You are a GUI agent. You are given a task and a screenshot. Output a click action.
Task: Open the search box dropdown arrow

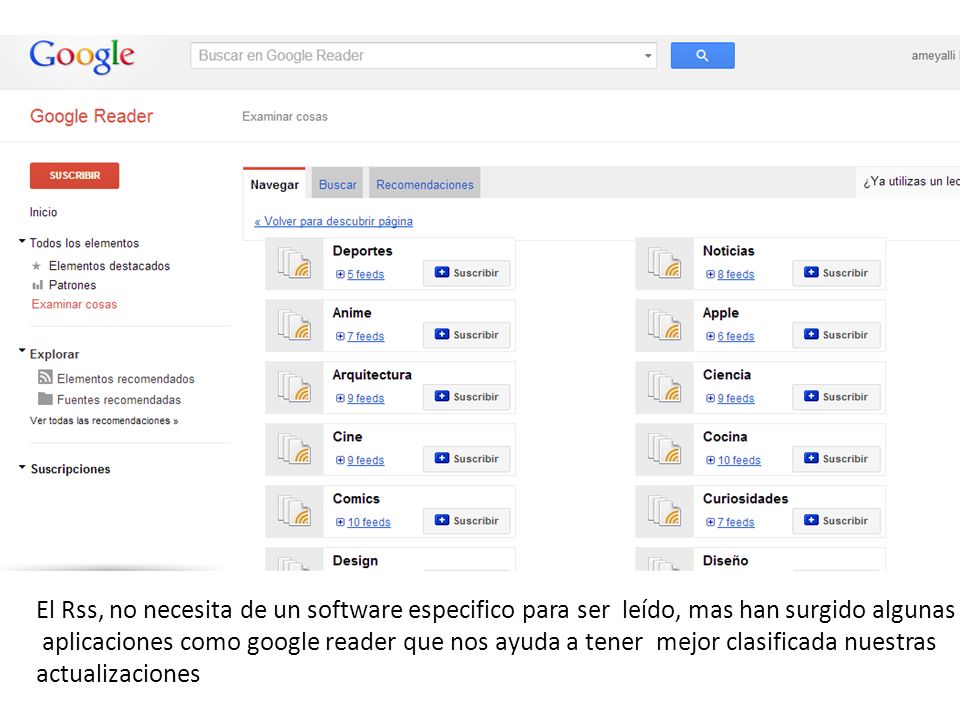pyautogui.click(x=648, y=56)
